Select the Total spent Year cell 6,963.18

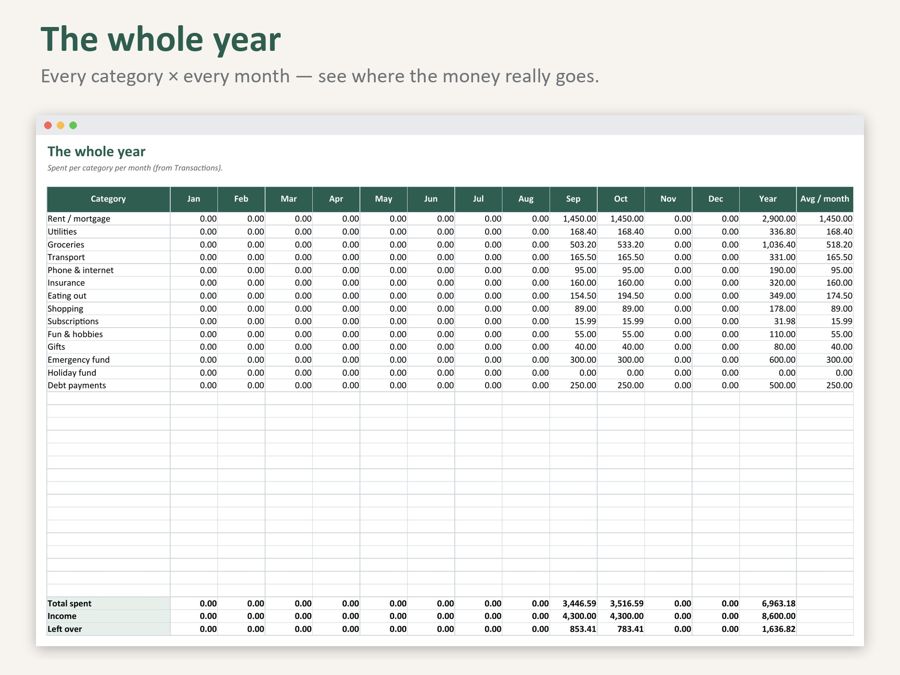(x=768, y=603)
